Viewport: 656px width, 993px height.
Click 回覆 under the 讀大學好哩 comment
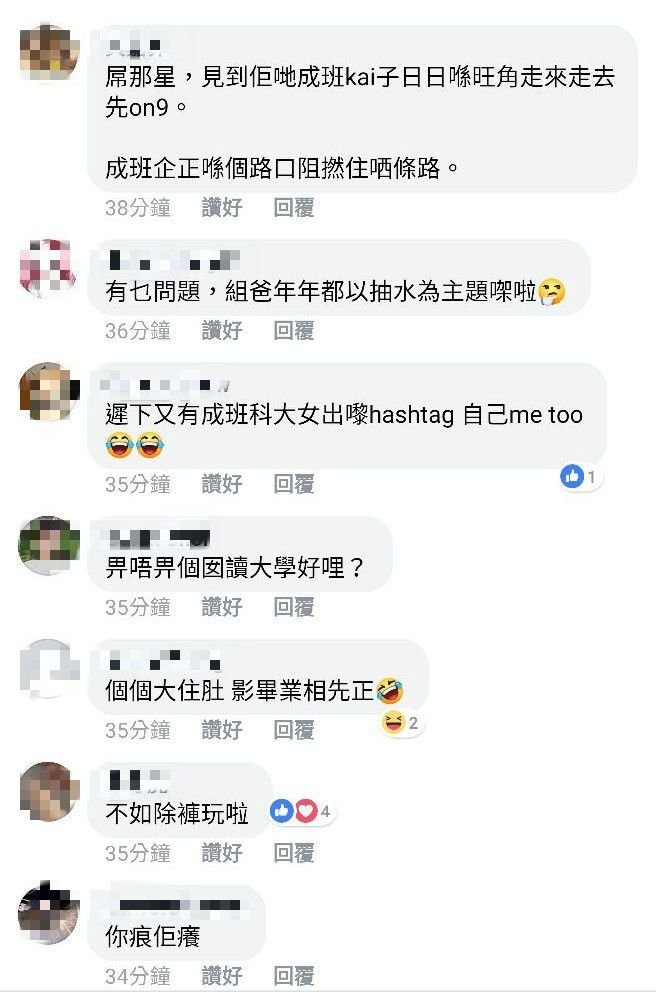pyautogui.click(x=293, y=607)
